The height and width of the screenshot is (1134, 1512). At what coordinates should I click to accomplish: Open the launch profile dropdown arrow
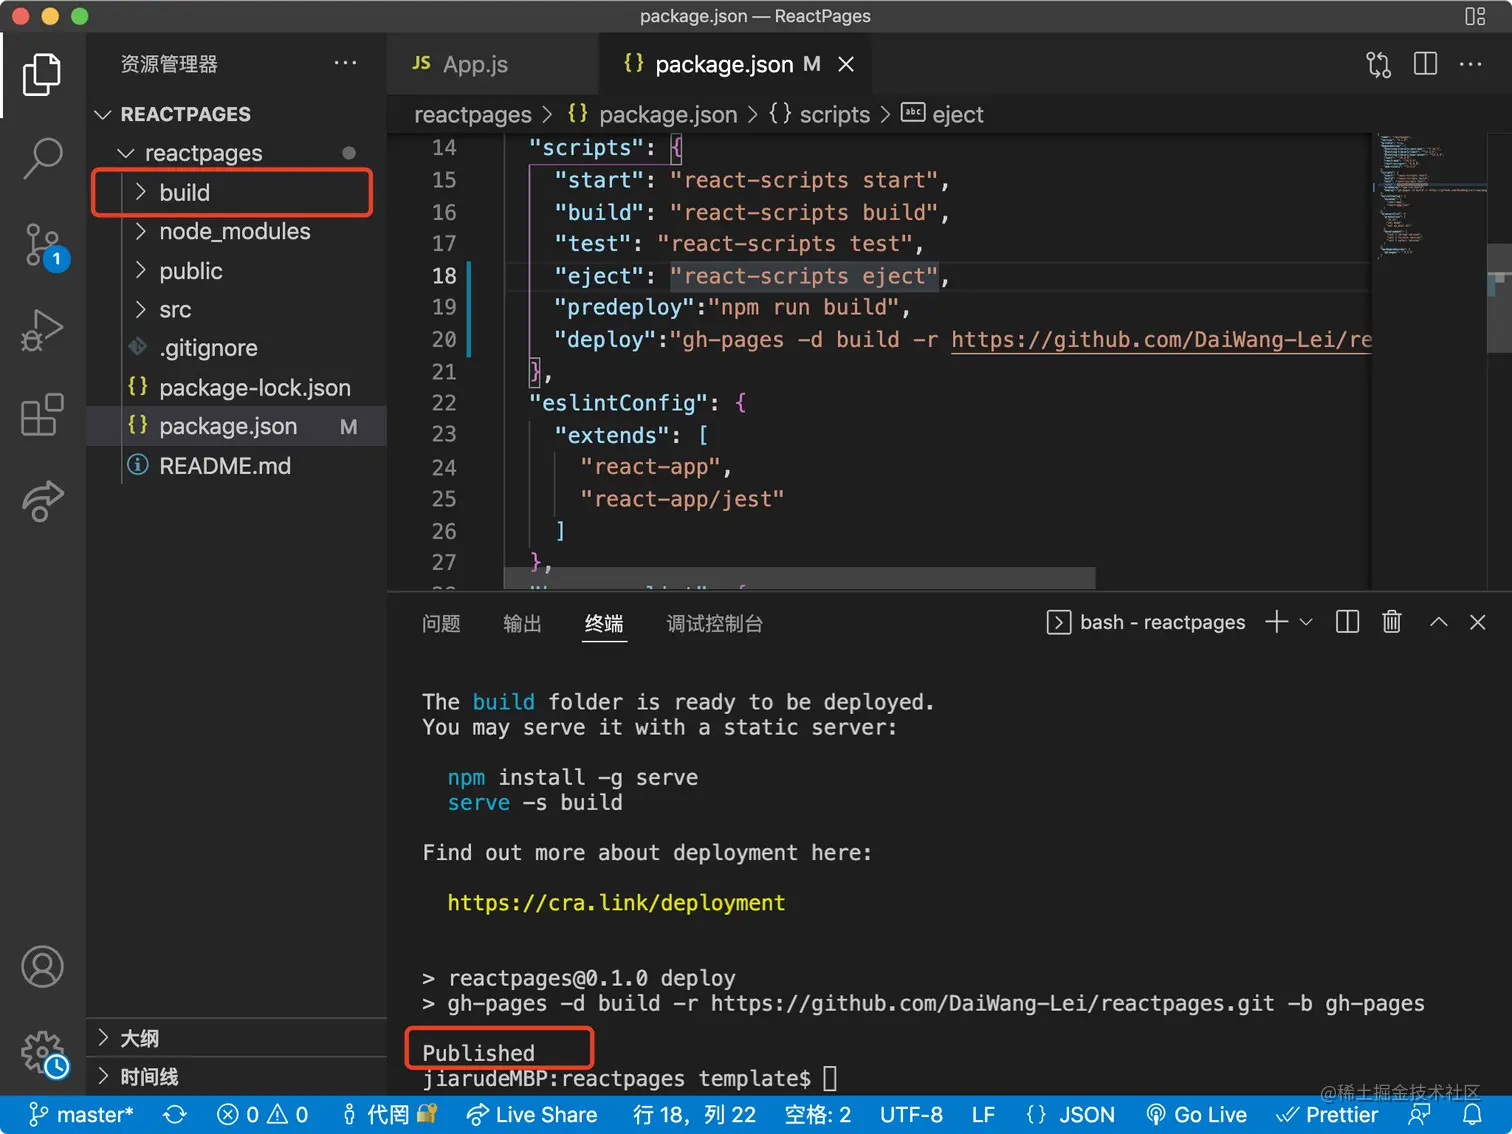[x=1306, y=622]
